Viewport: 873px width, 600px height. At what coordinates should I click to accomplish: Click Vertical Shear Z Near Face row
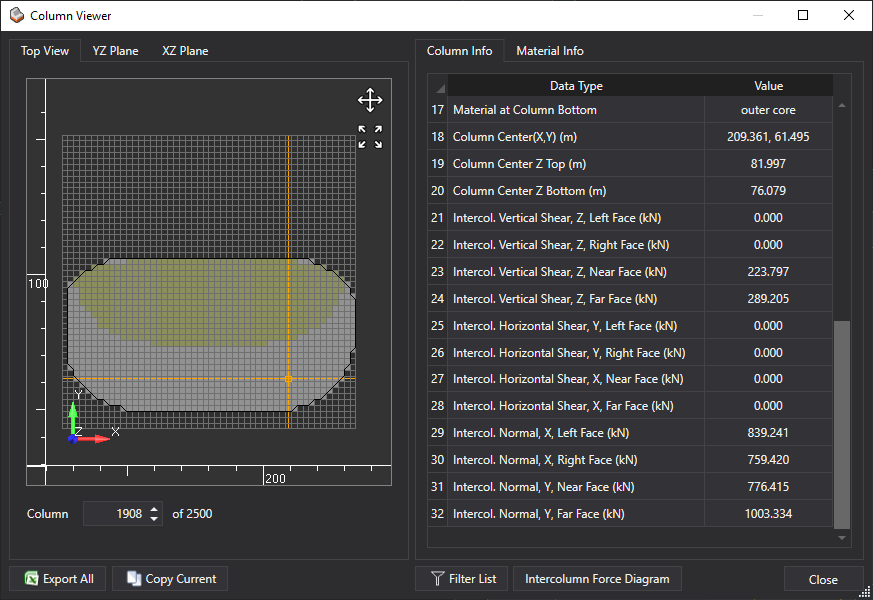(x=630, y=272)
